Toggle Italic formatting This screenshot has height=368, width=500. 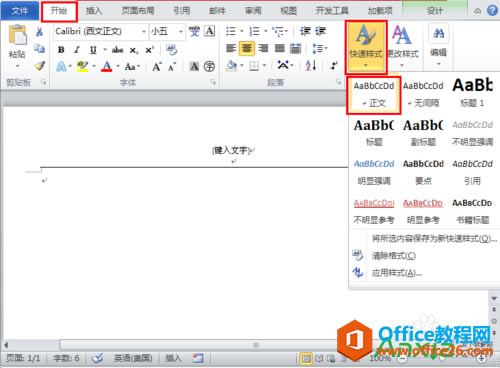pos(77,50)
